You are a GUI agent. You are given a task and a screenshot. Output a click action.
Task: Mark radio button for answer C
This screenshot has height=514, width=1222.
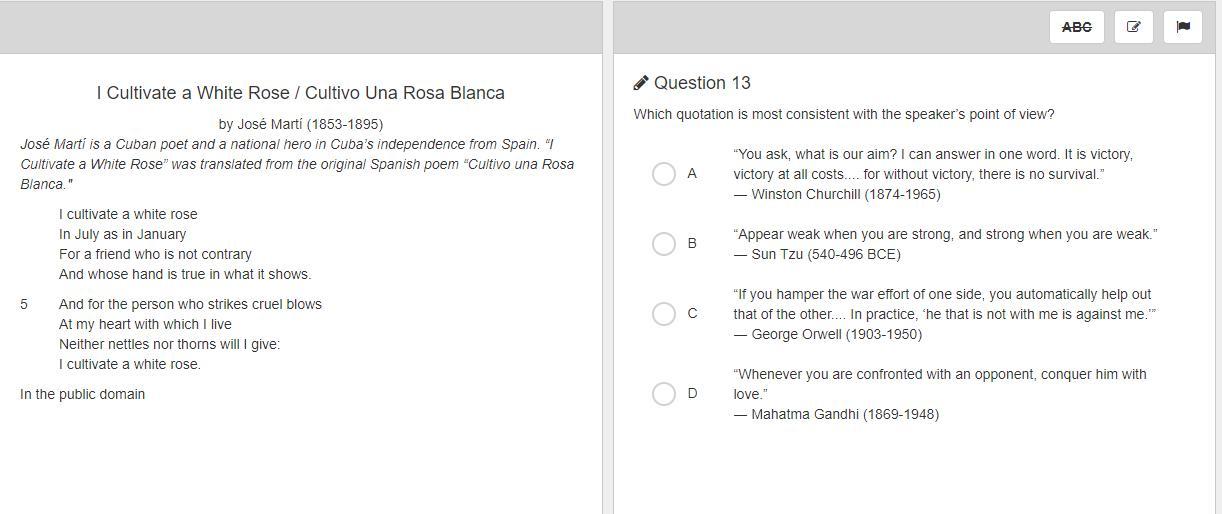[x=664, y=314]
